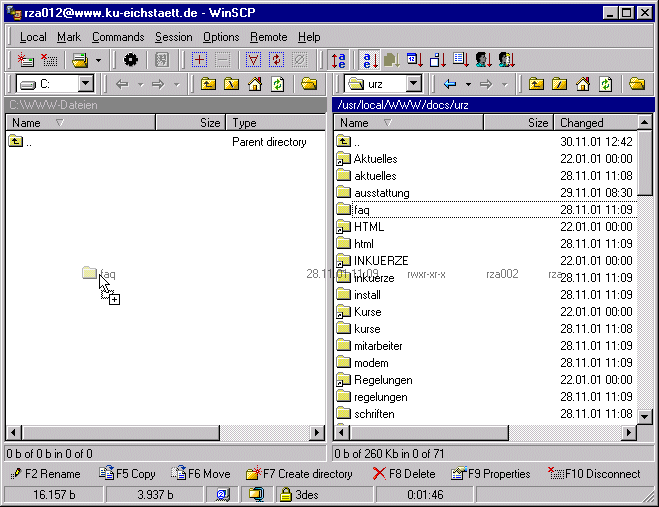The height and width of the screenshot is (507, 659).
Task: Click the 3des lock status icon
Action: [x=286, y=494]
